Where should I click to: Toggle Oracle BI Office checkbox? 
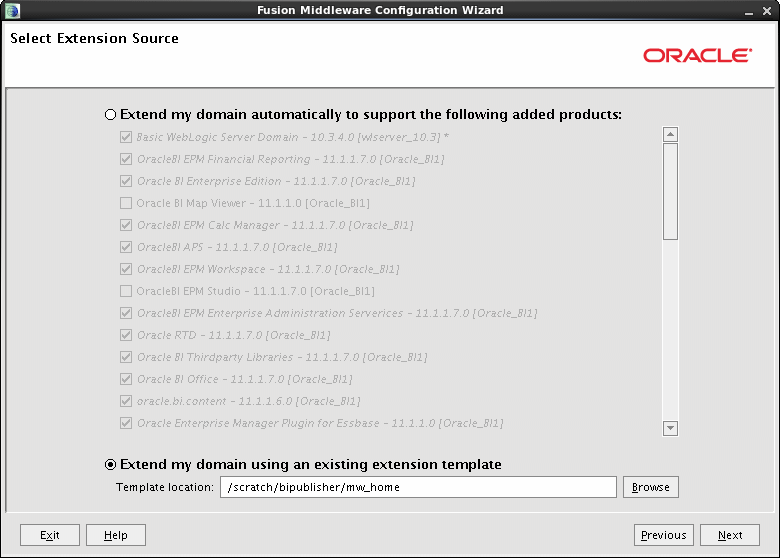126,379
